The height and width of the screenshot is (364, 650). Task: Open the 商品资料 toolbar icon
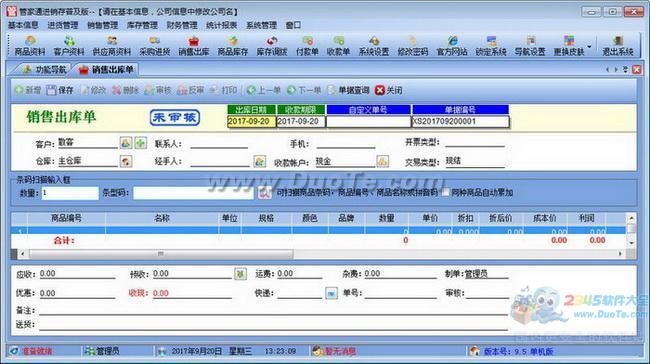point(30,46)
